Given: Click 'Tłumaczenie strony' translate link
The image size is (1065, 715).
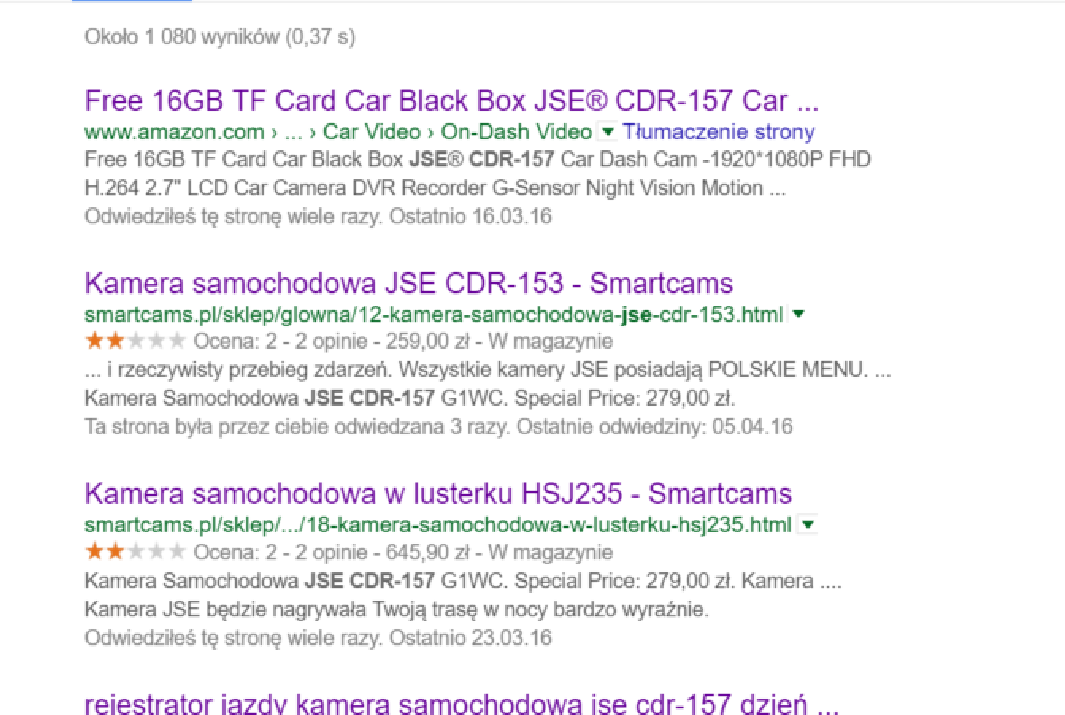Looking at the screenshot, I should (718, 132).
